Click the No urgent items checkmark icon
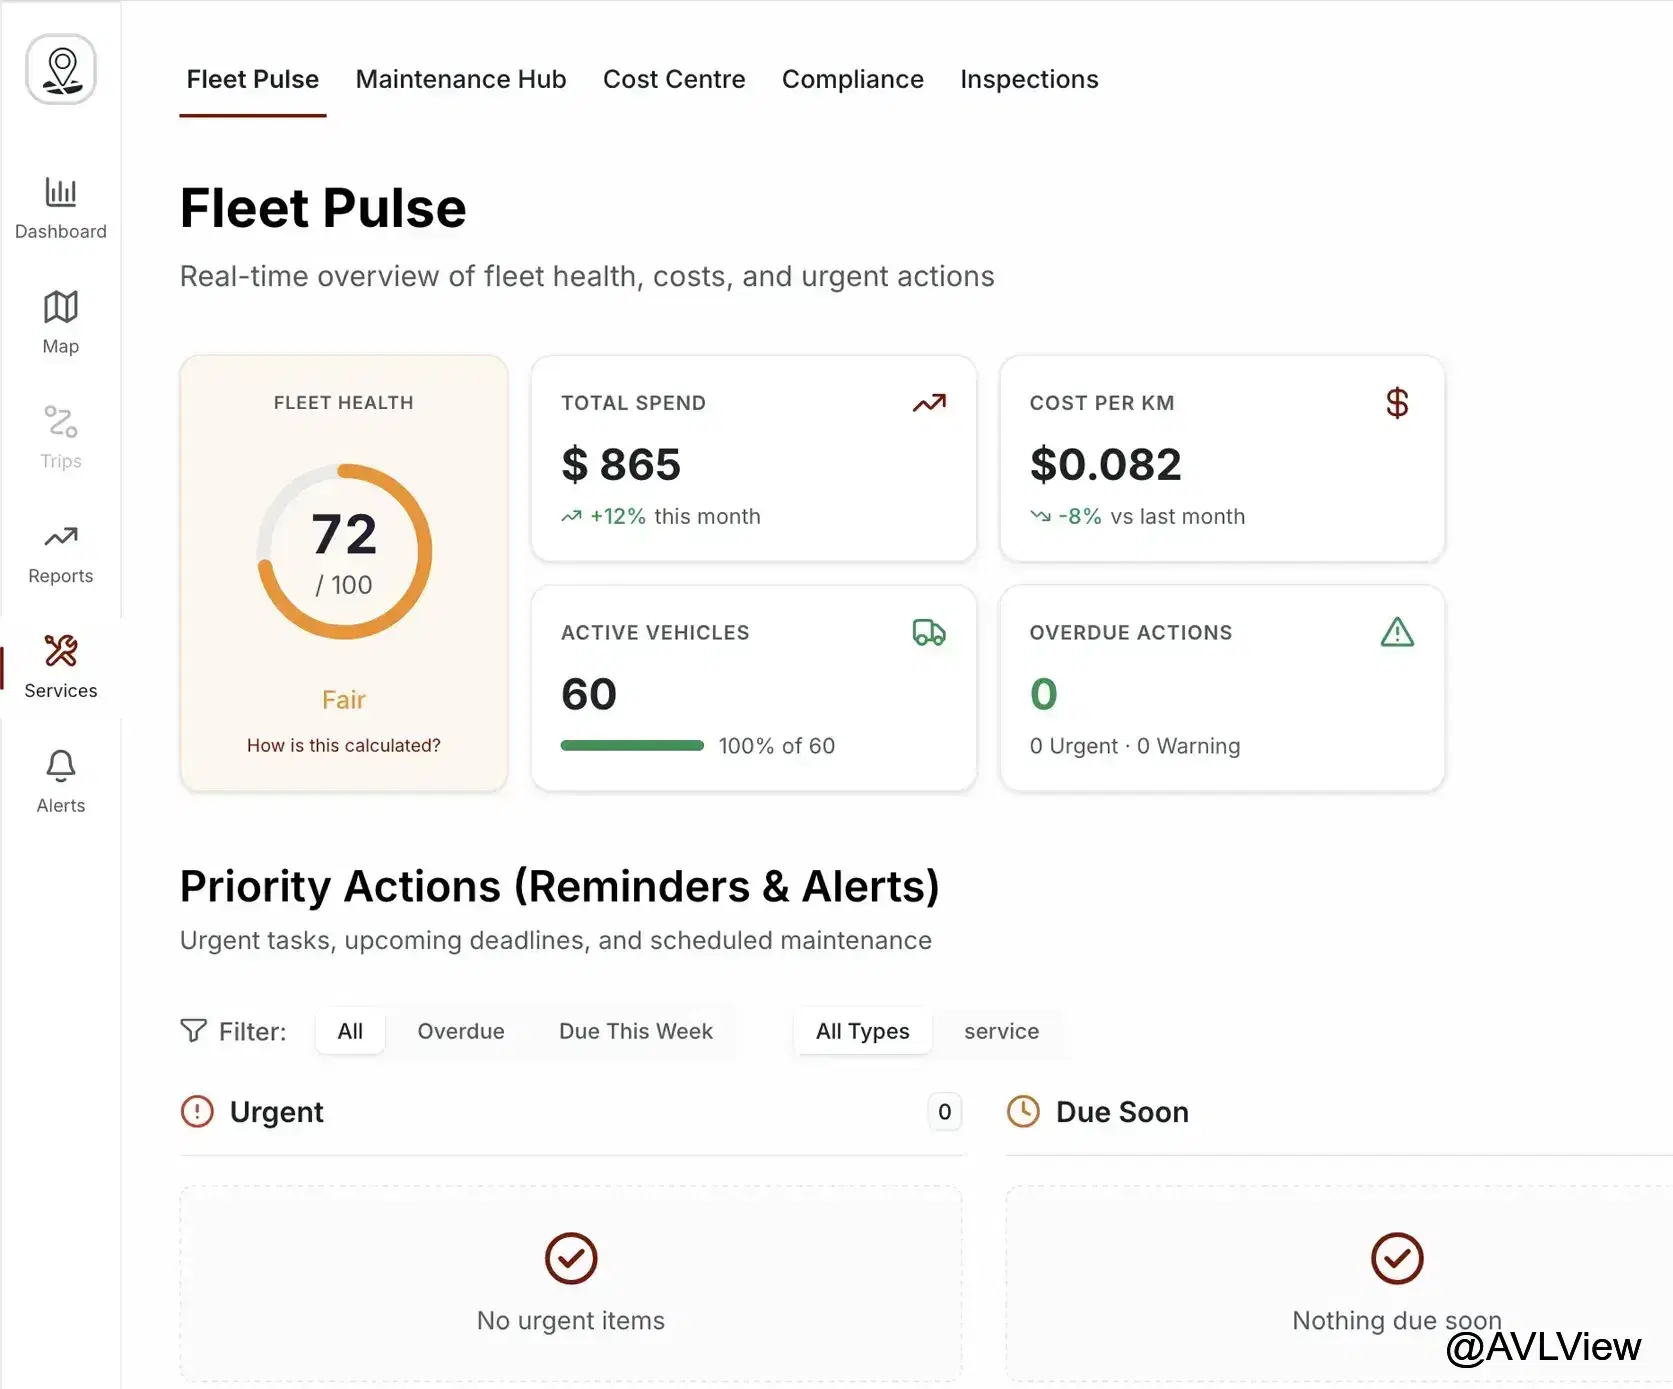Viewport: 1673px width, 1389px height. click(571, 1258)
